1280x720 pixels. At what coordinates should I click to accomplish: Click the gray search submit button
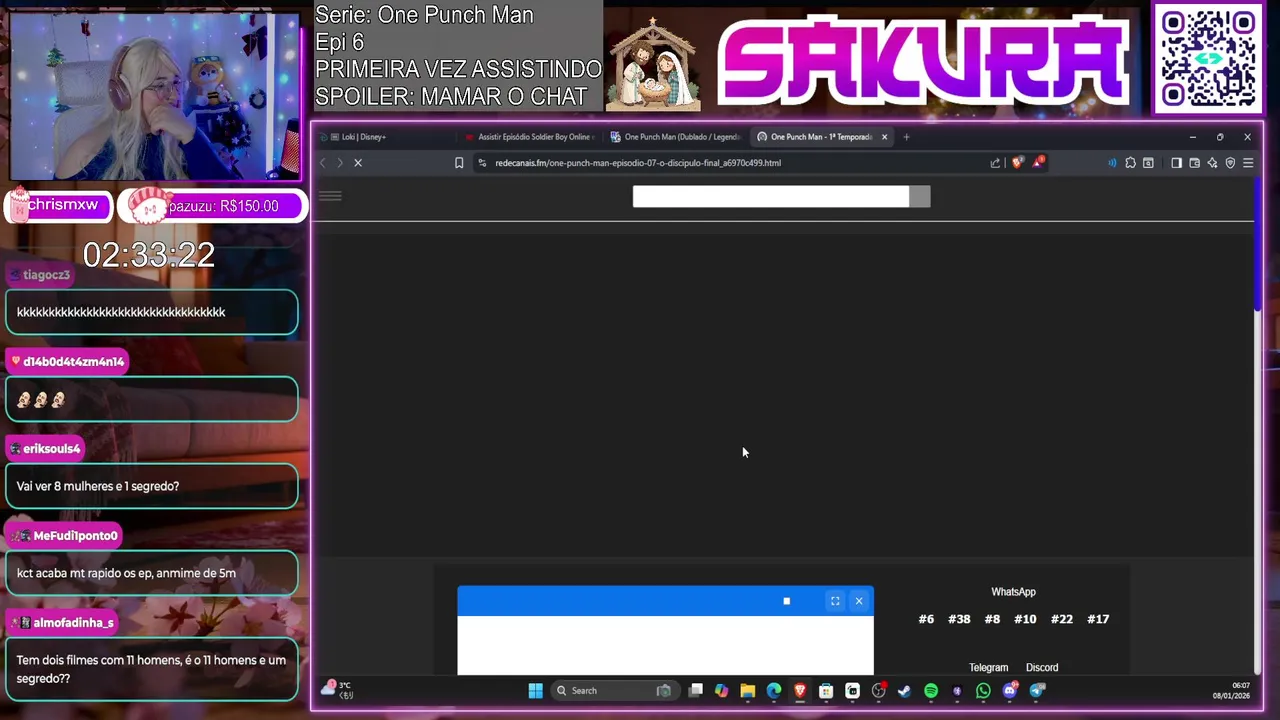(x=920, y=197)
